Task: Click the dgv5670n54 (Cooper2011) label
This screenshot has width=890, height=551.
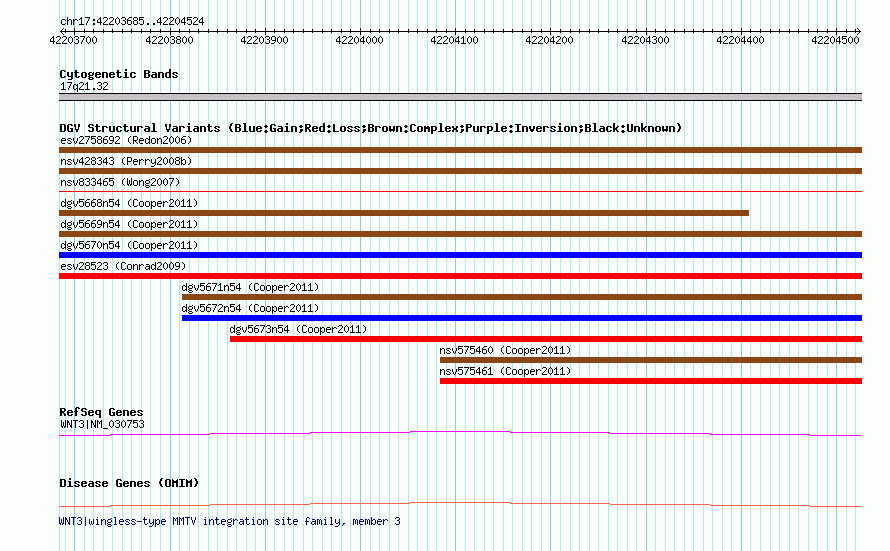Action: [129, 245]
